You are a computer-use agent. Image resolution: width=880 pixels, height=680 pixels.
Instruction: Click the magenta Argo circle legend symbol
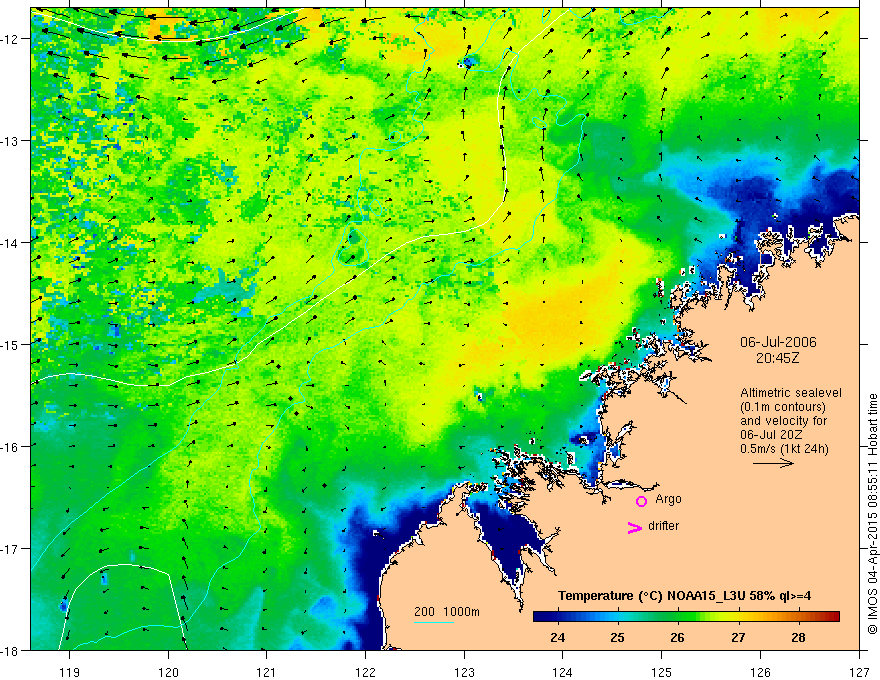point(641,501)
